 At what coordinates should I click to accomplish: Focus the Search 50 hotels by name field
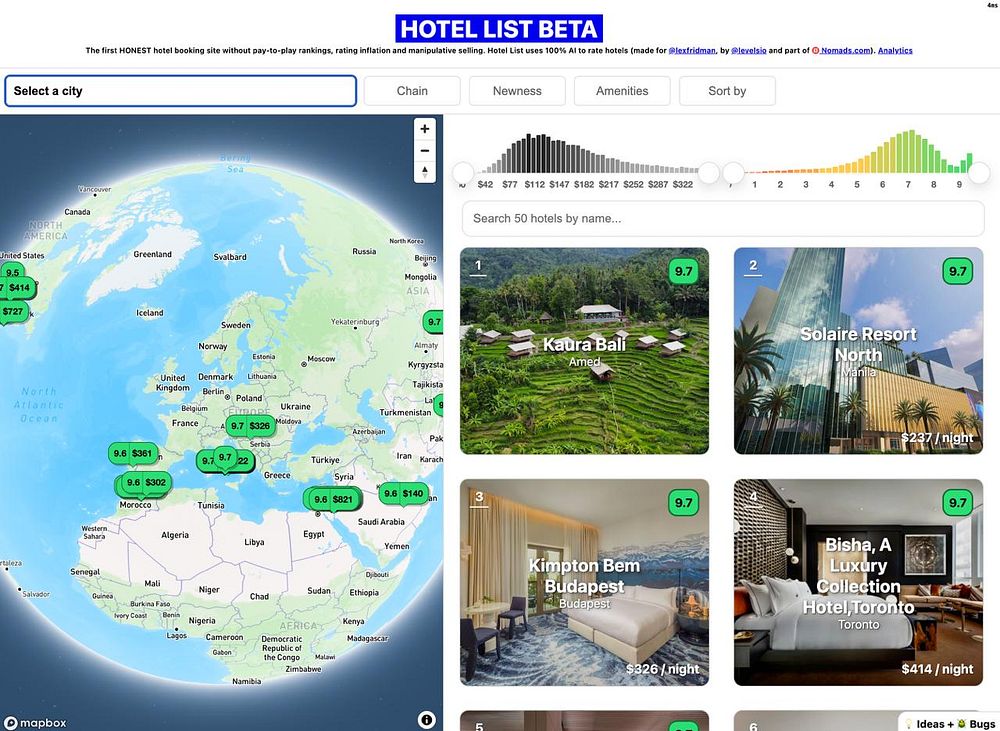(723, 218)
